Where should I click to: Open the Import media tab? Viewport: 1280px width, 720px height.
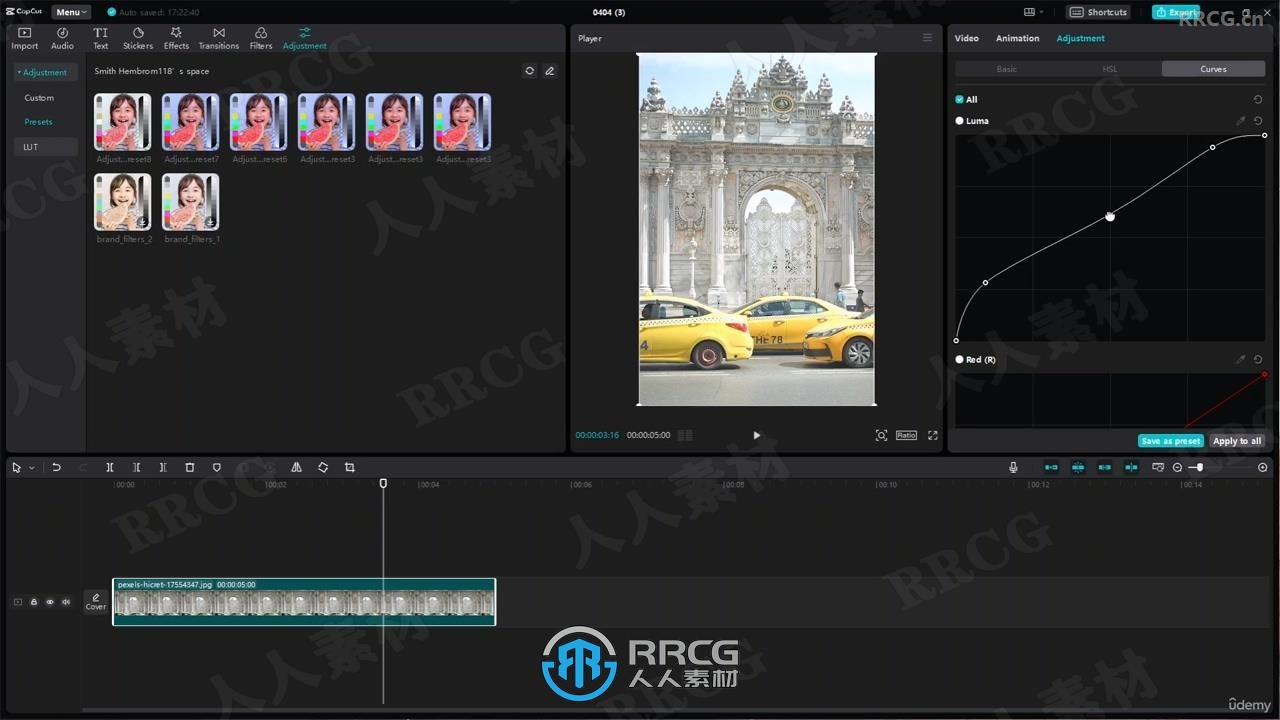click(24, 38)
